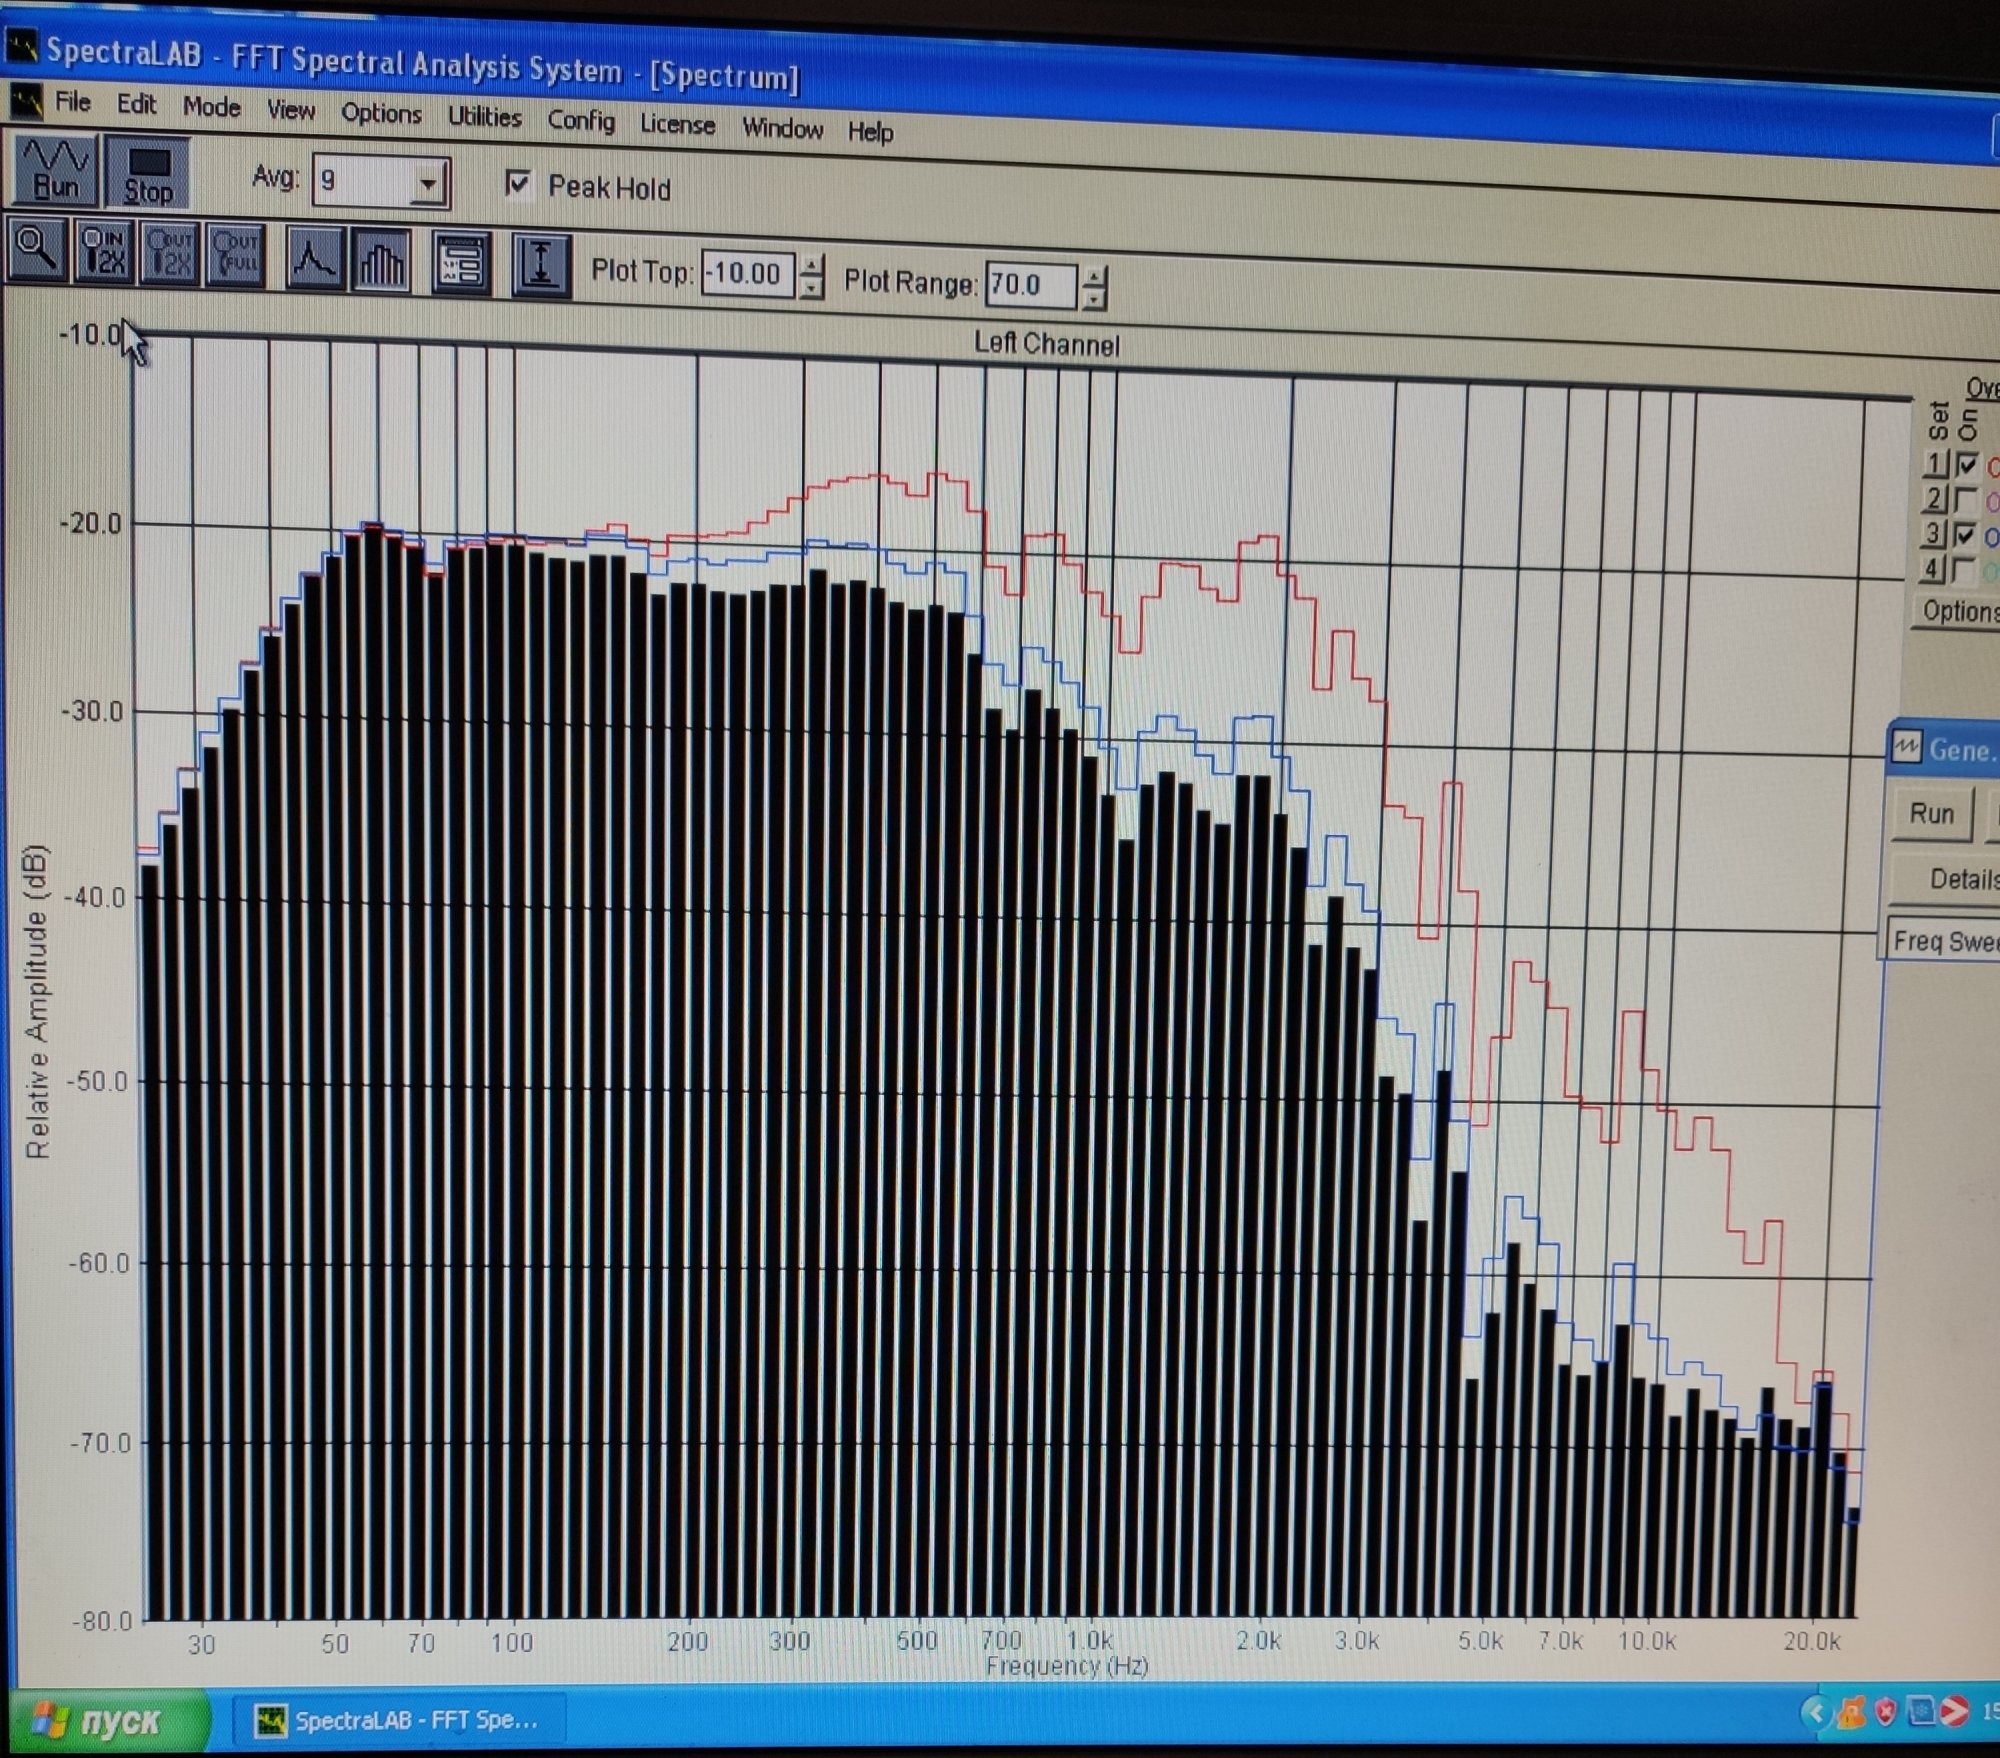
Task: Click the Run analyzer button
Action: [x=56, y=169]
